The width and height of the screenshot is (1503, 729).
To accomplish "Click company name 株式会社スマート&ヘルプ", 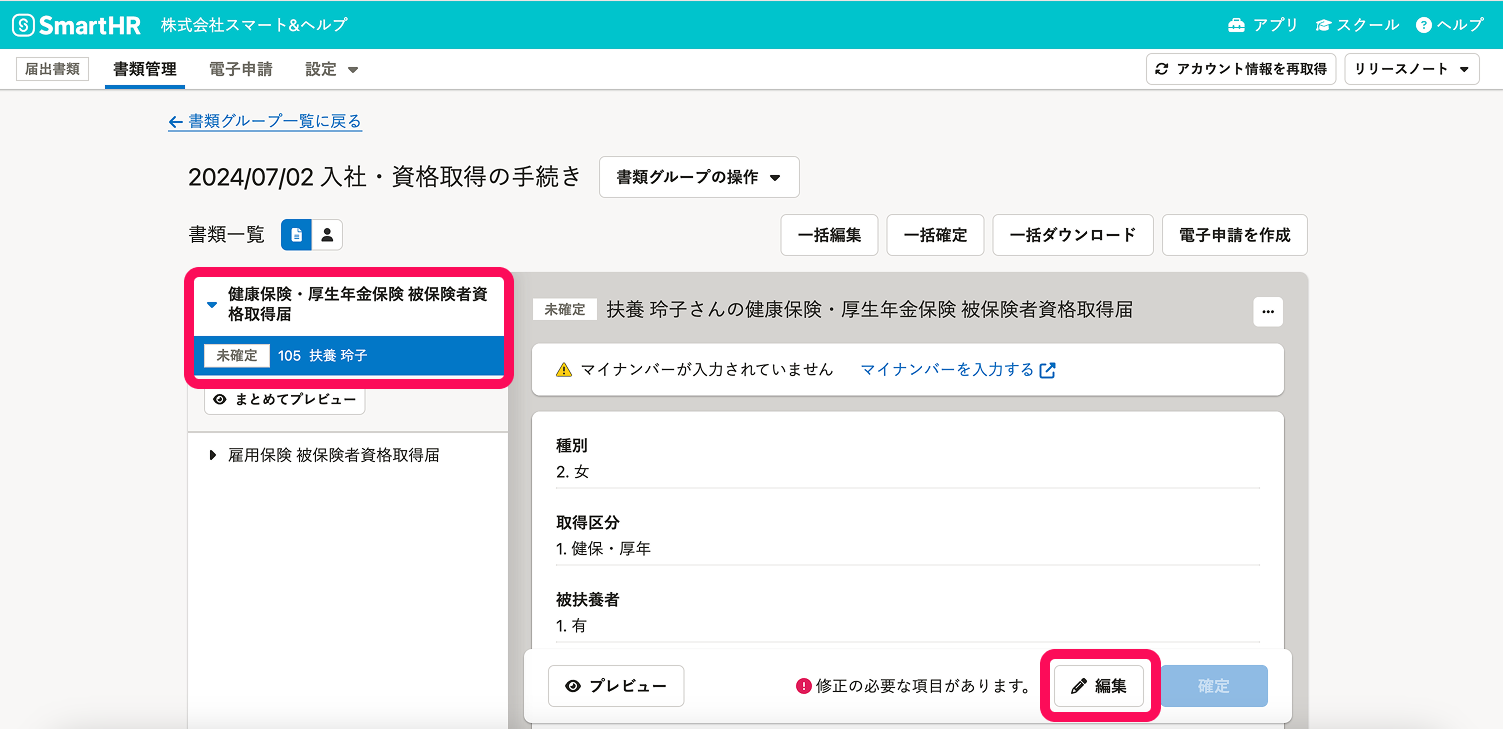I will coord(254,25).
